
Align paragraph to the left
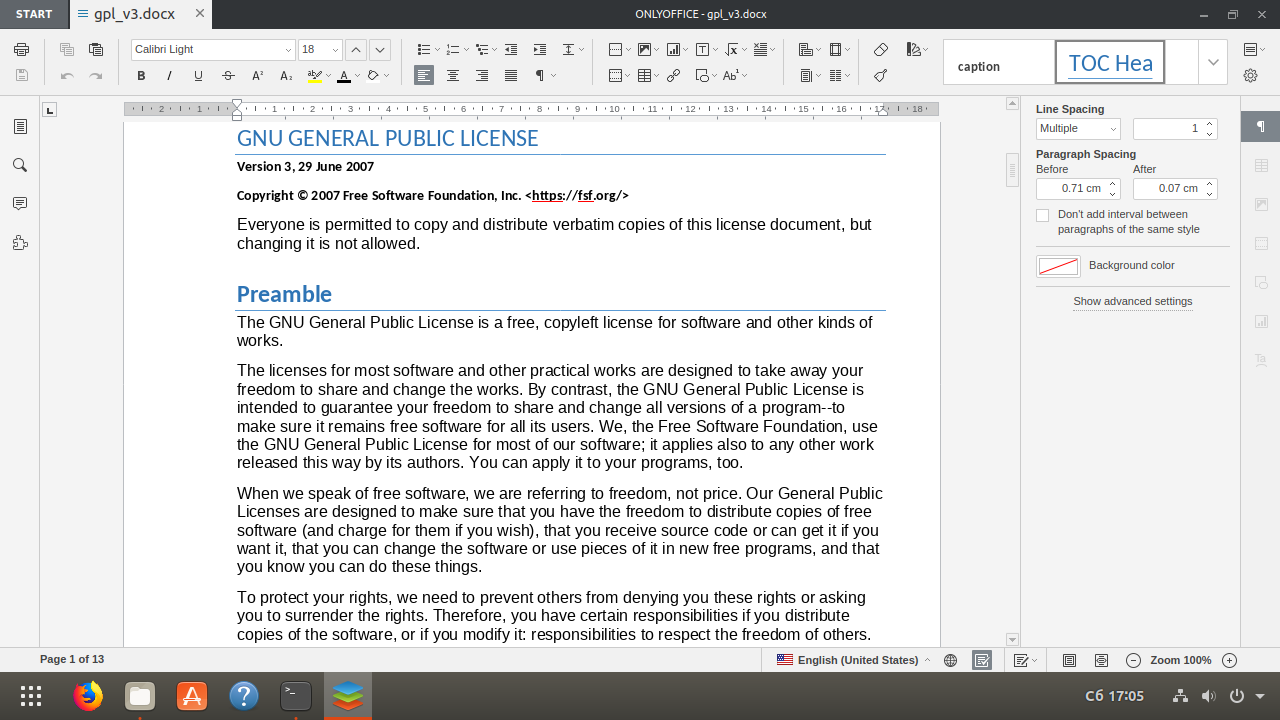[x=424, y=76]
